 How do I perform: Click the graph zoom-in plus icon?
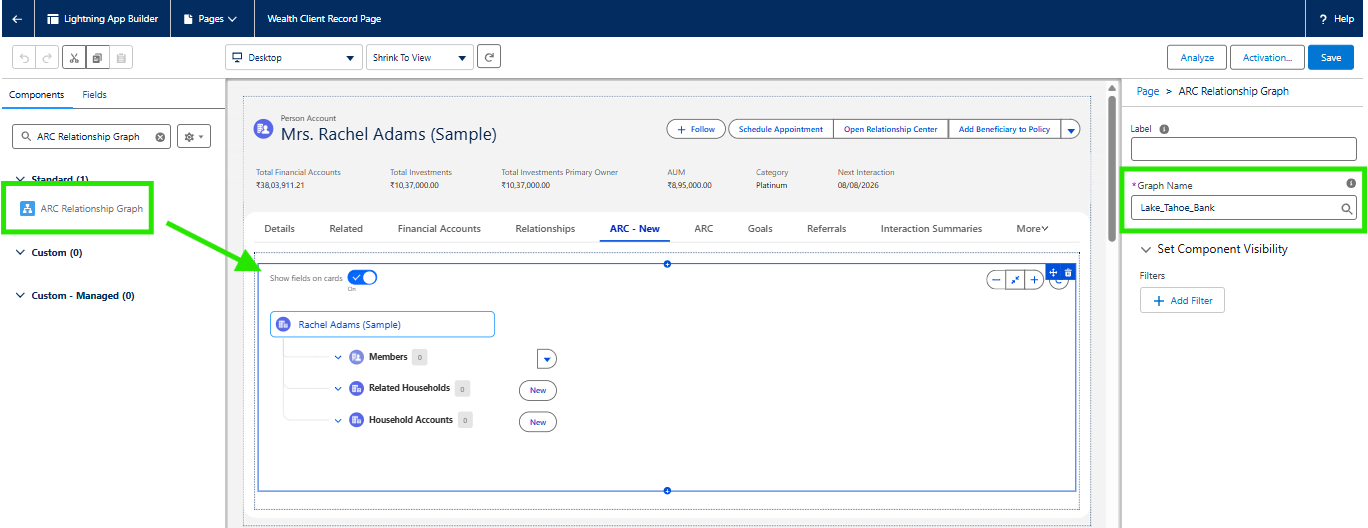(x=1035, y=280)
